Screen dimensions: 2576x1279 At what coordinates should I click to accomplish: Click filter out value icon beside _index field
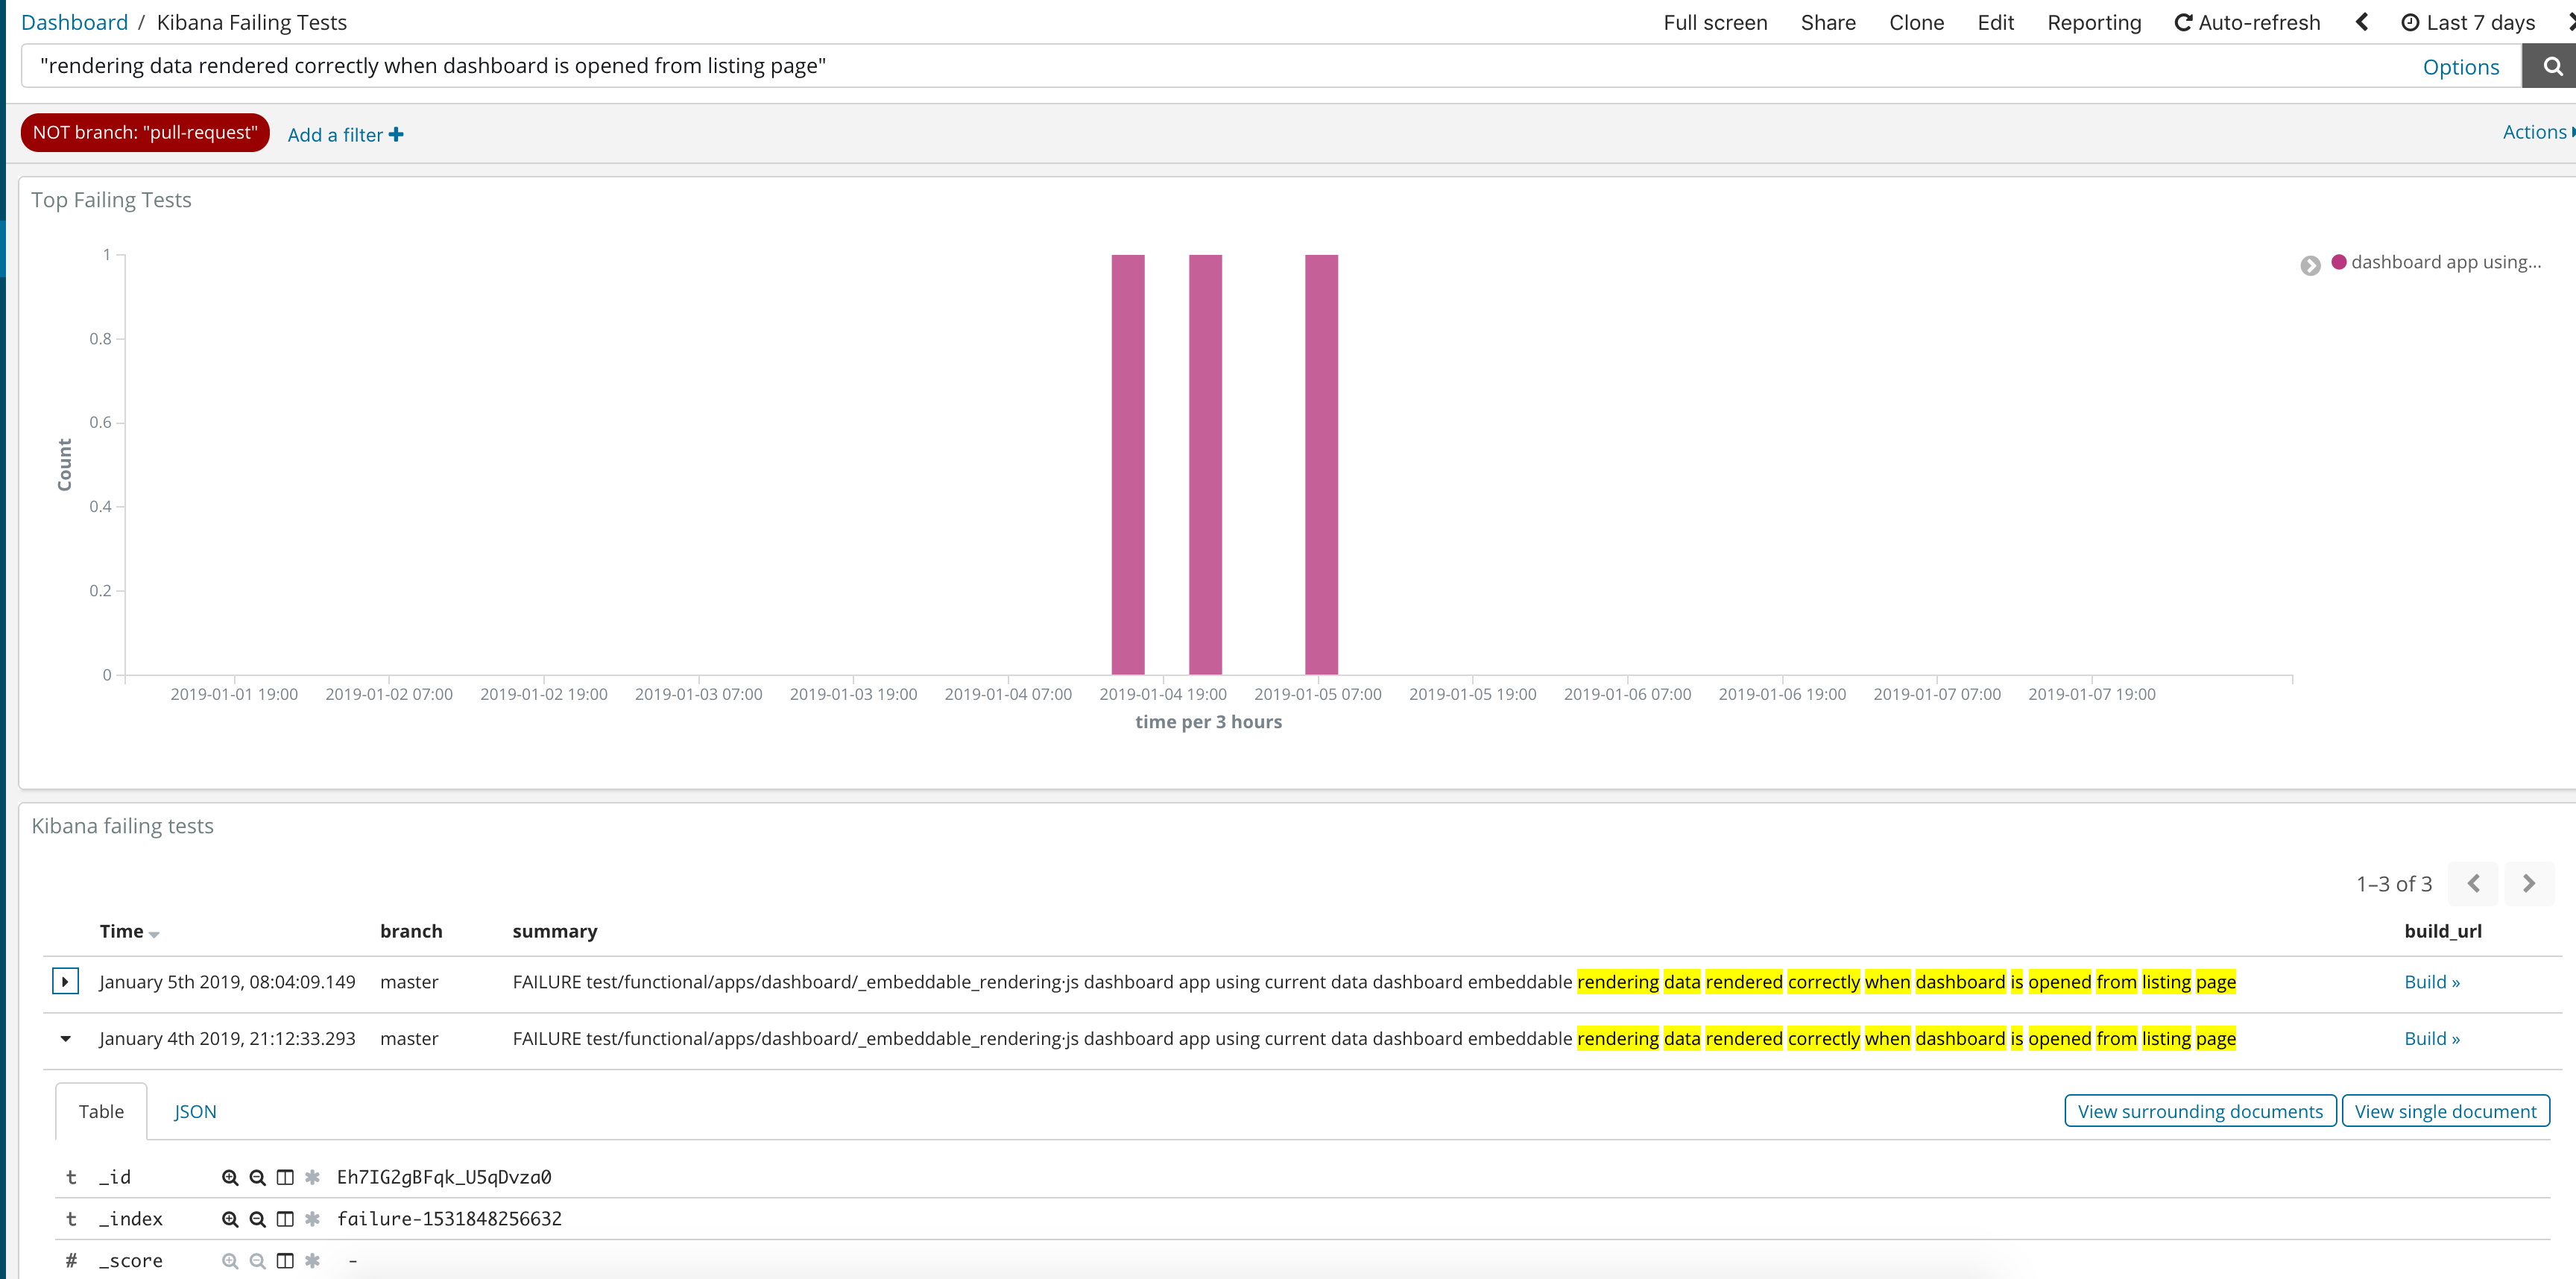(x=257, y=1219)
